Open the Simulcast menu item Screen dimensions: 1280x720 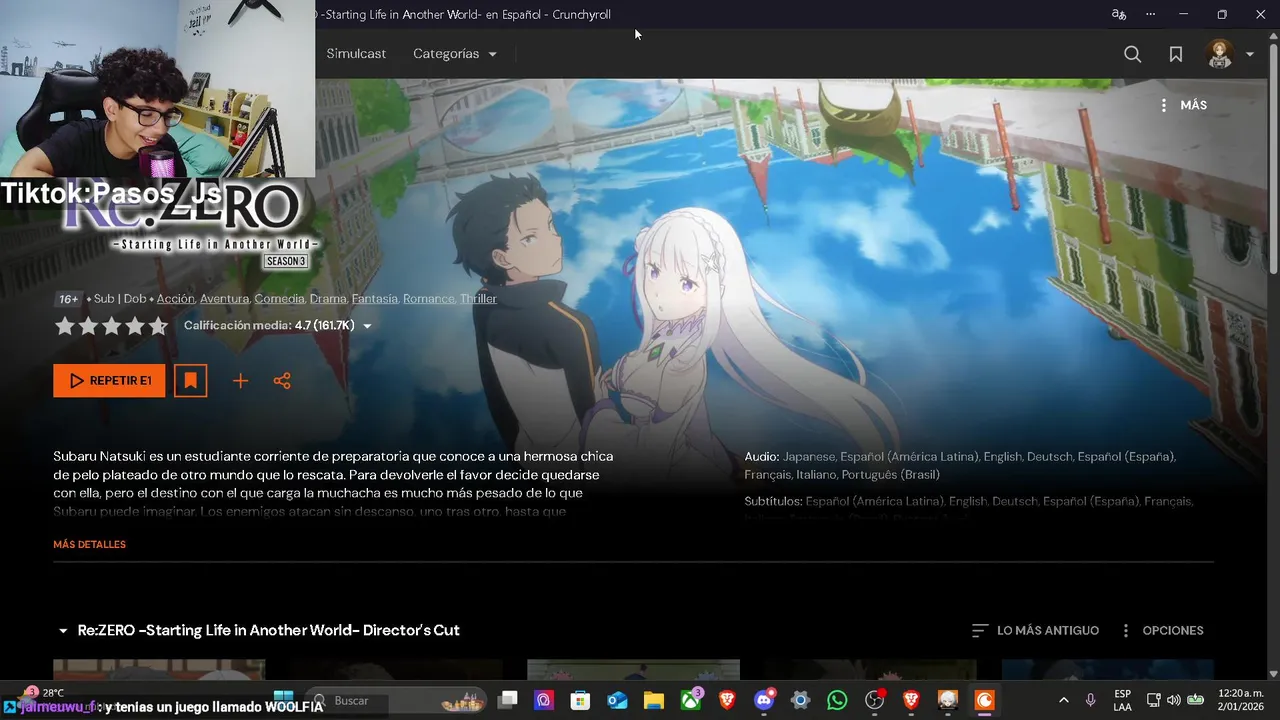click(356, 54)
